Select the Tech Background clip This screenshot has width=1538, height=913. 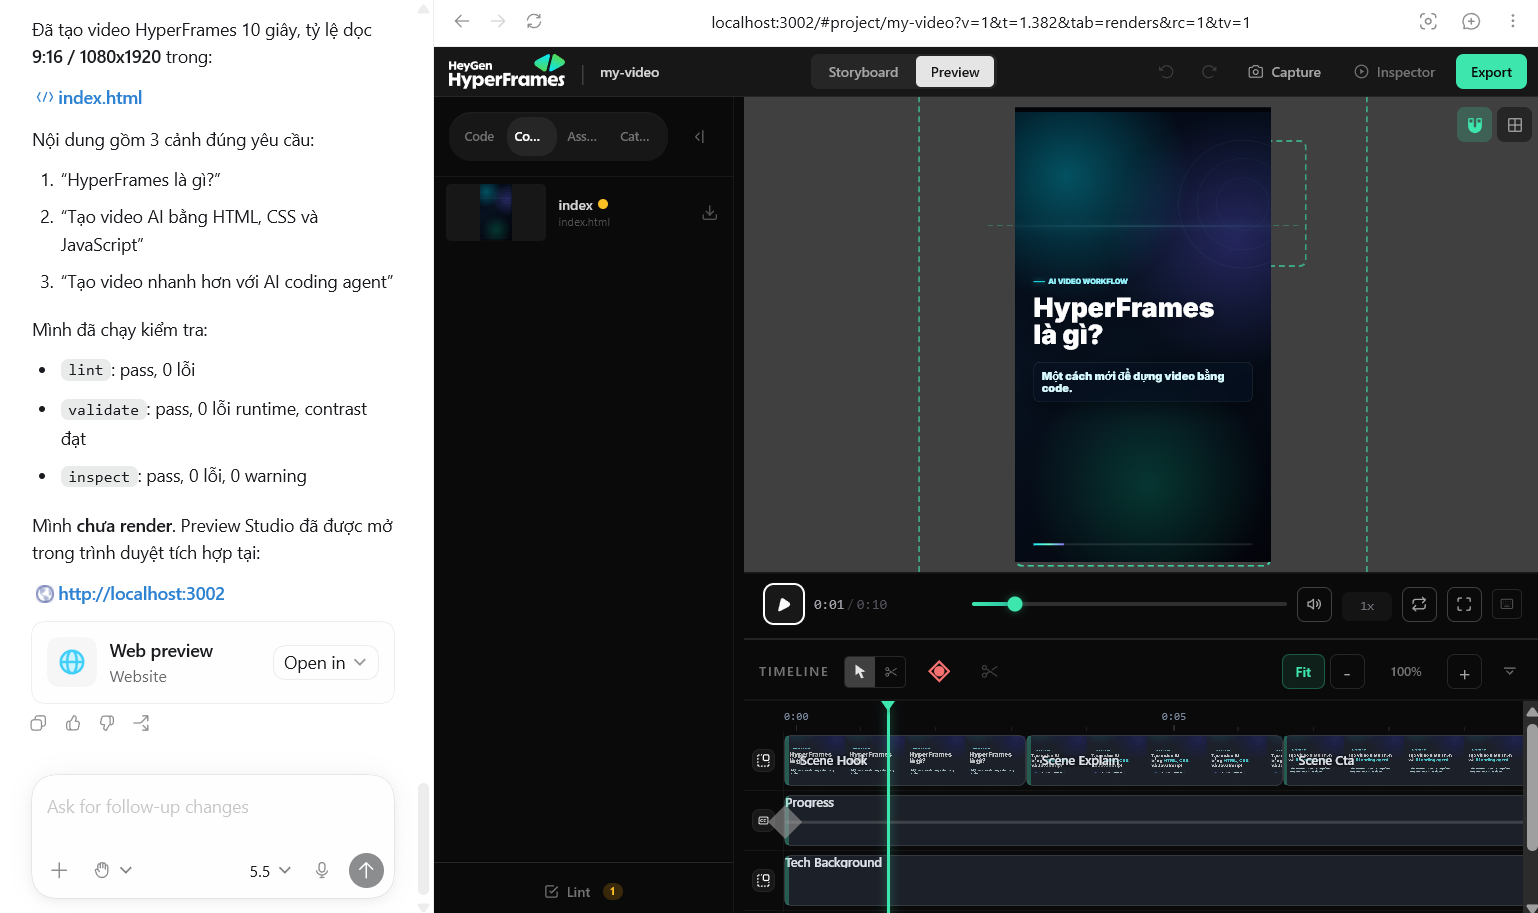tap(1154, 880)
